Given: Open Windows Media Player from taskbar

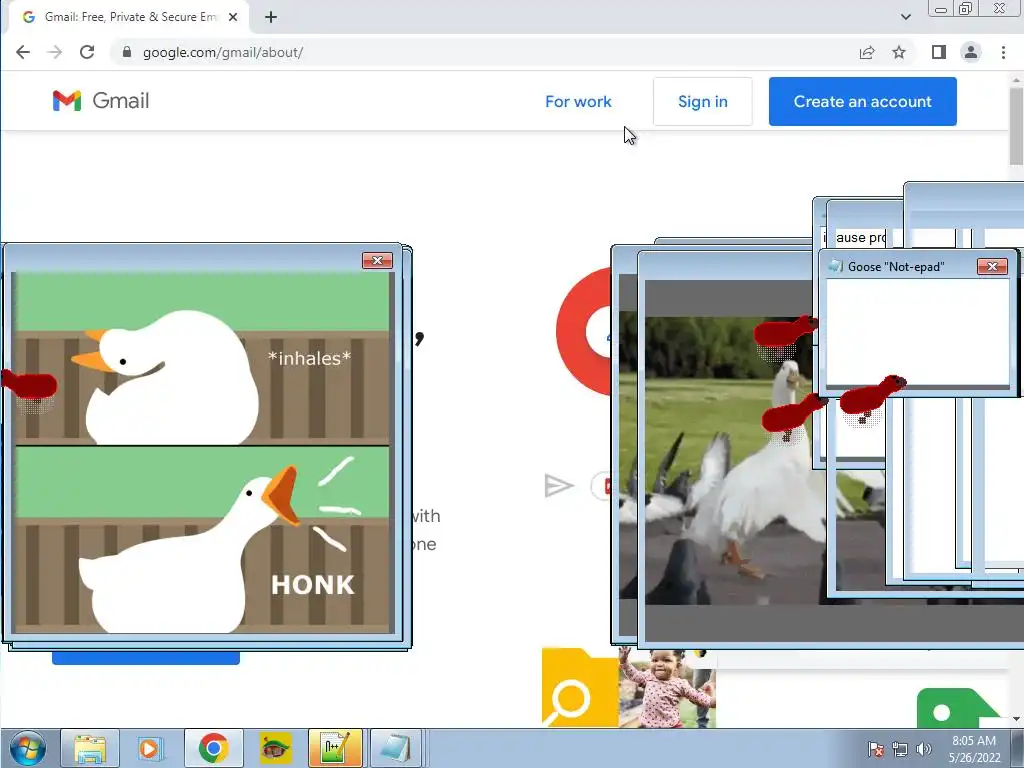Looking at the screenshot, I should (x=150, y=748).
